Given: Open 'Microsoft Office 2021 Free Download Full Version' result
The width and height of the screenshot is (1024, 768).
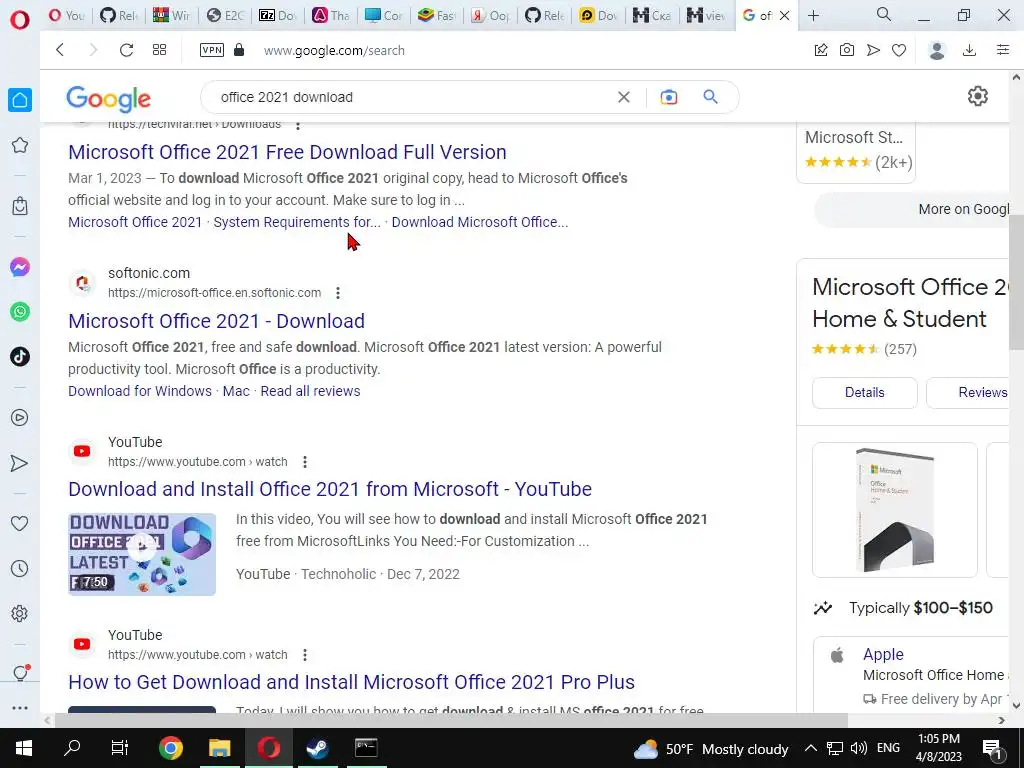Looking at the screenshot, I should point(287,152).
